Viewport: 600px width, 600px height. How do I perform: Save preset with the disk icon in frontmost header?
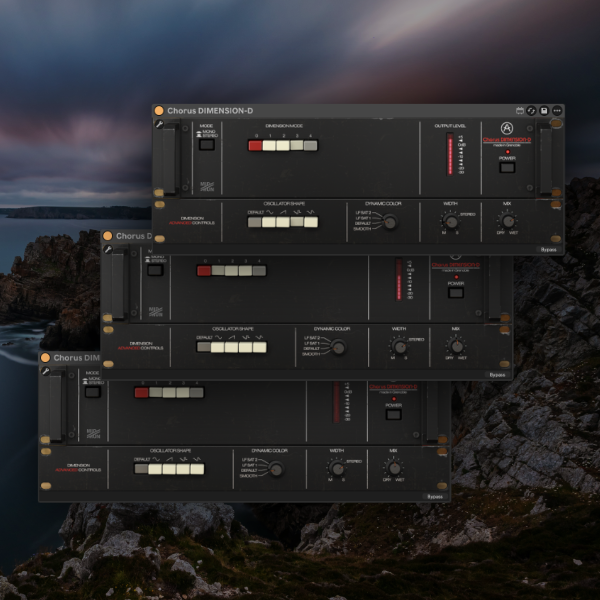coord(544,111)
